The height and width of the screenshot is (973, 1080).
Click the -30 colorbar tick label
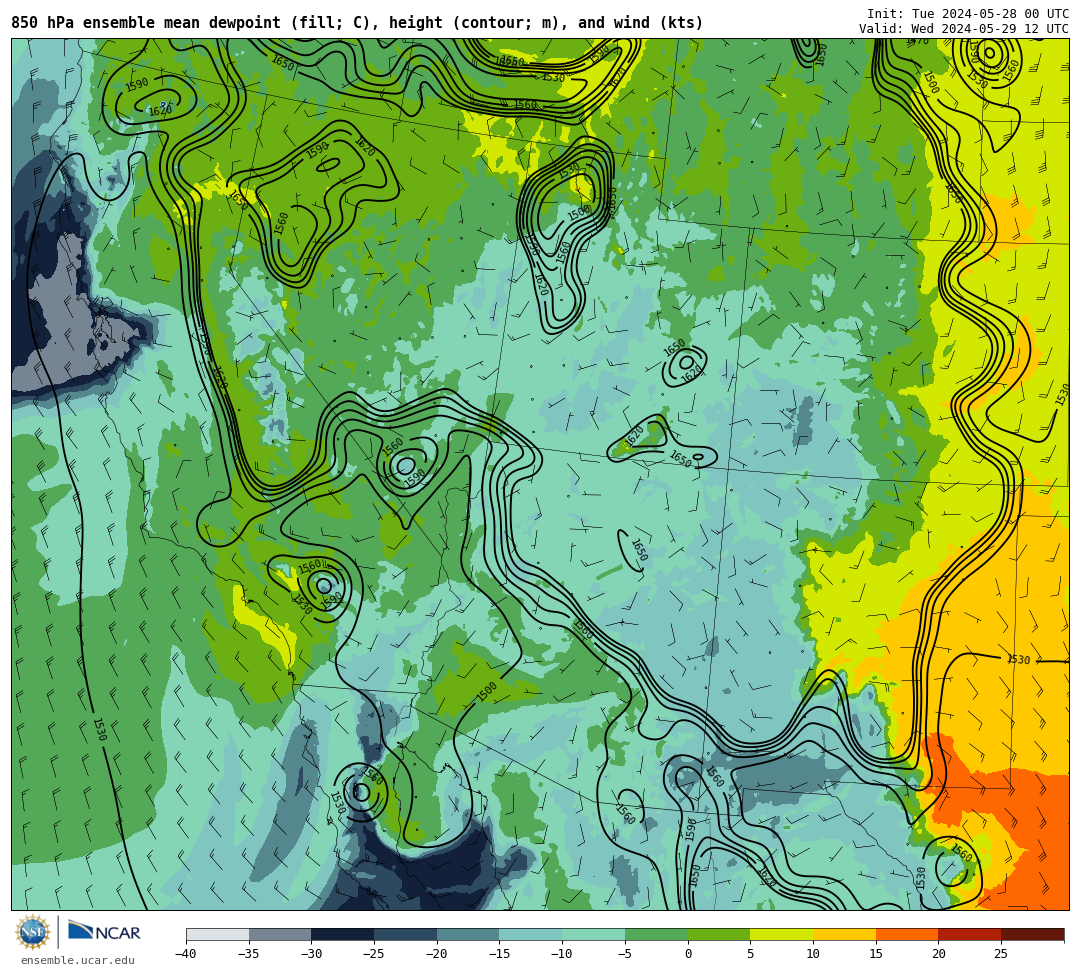311,954
